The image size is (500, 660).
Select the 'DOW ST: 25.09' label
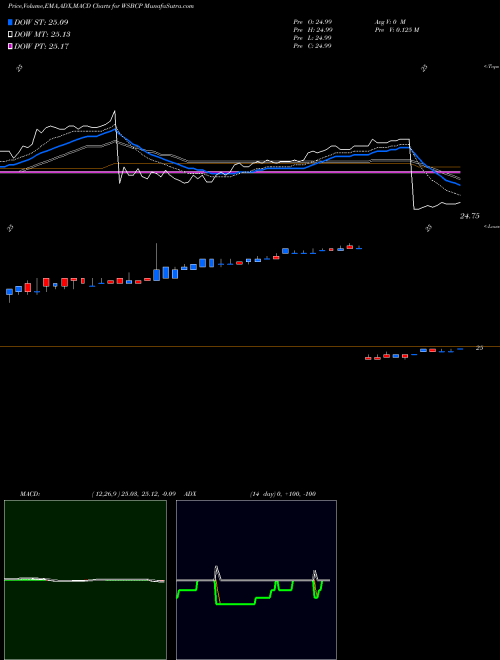(x=41, y=22)
